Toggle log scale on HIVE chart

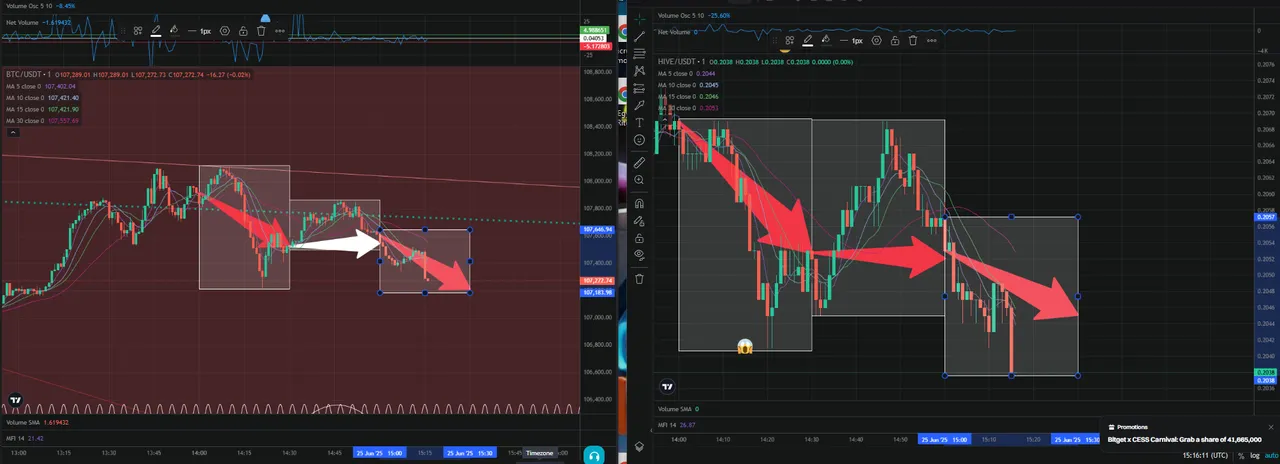click(1255, 456)
